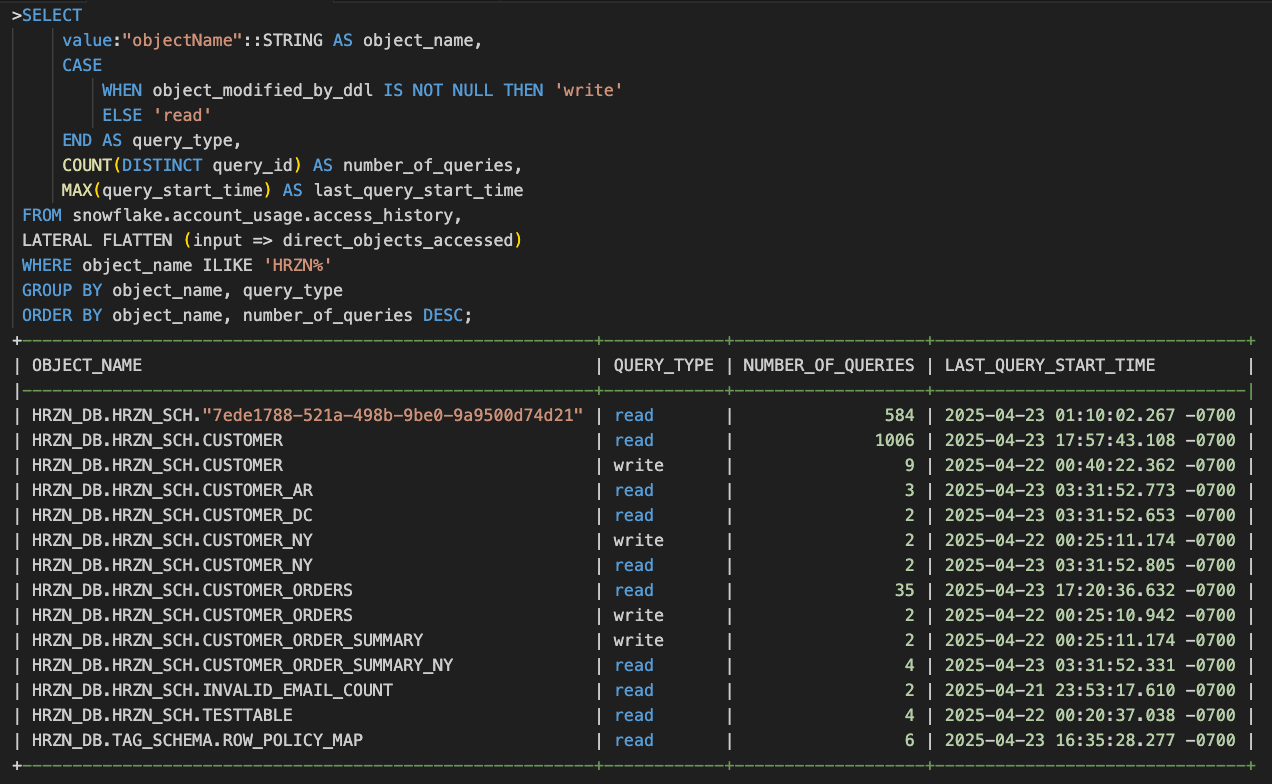Select the LAST_QUERY_START_TIME column header
Screen dimensions: 1272x784
(x=1049, y=365)
